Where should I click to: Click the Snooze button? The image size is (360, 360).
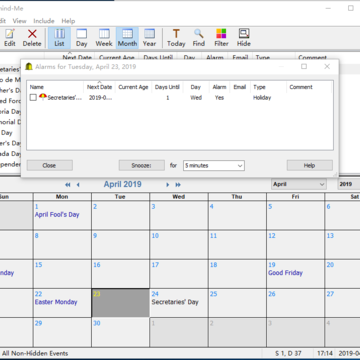click(142, 166)
